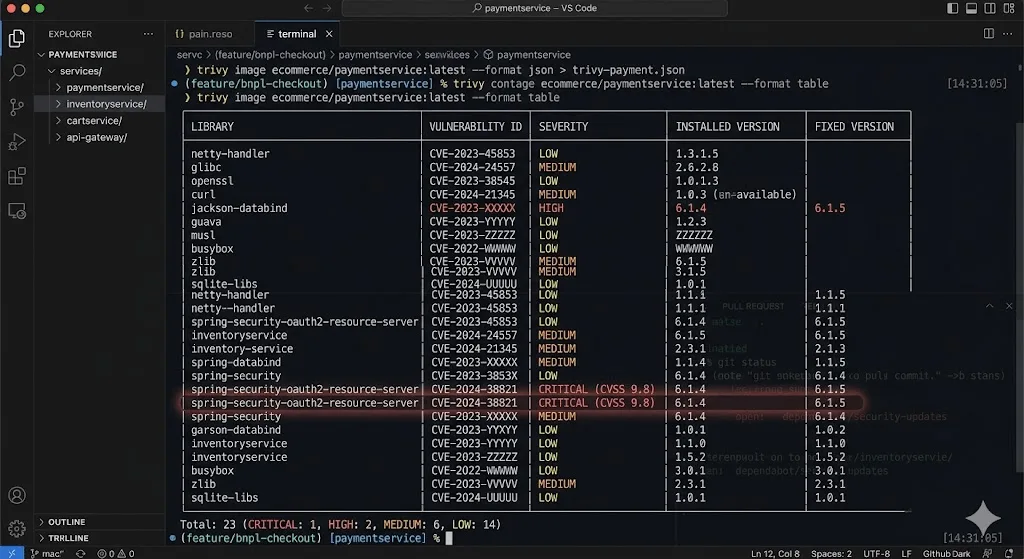1024x559 pixels.
Task: Open the Explorer view in activity bar
Action: (17, 38)
